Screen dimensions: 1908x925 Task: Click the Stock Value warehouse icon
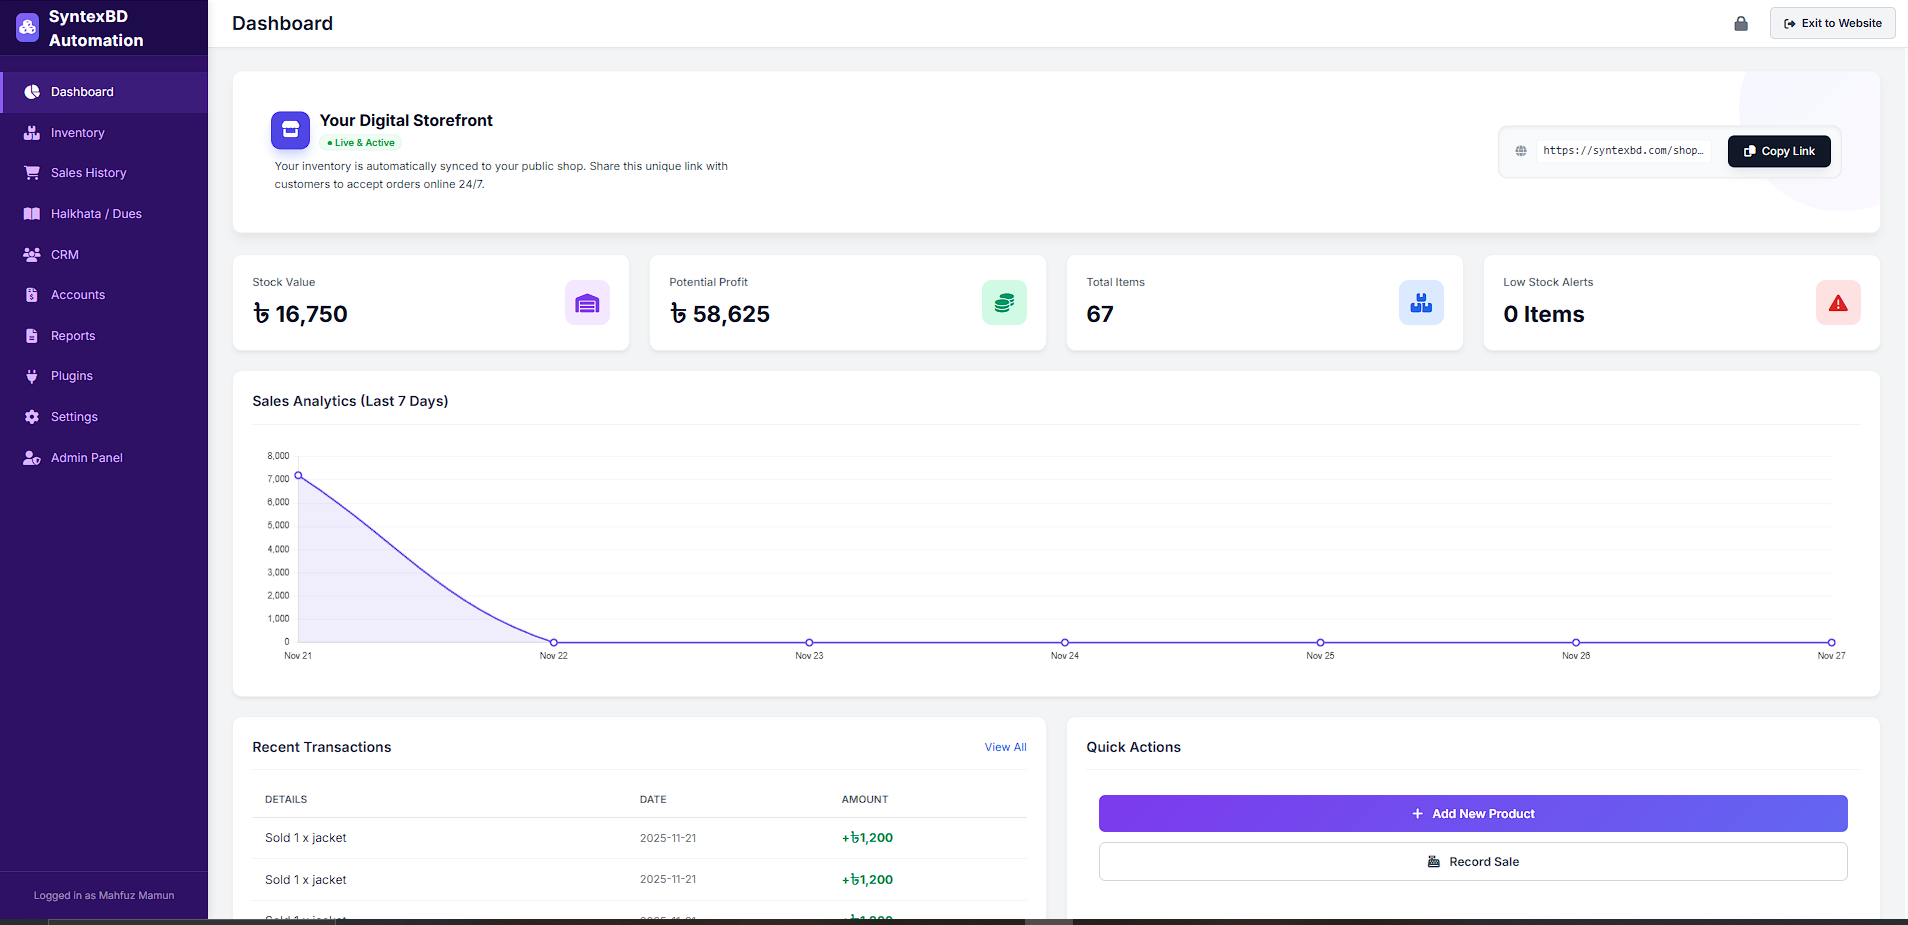coord(587,303)
